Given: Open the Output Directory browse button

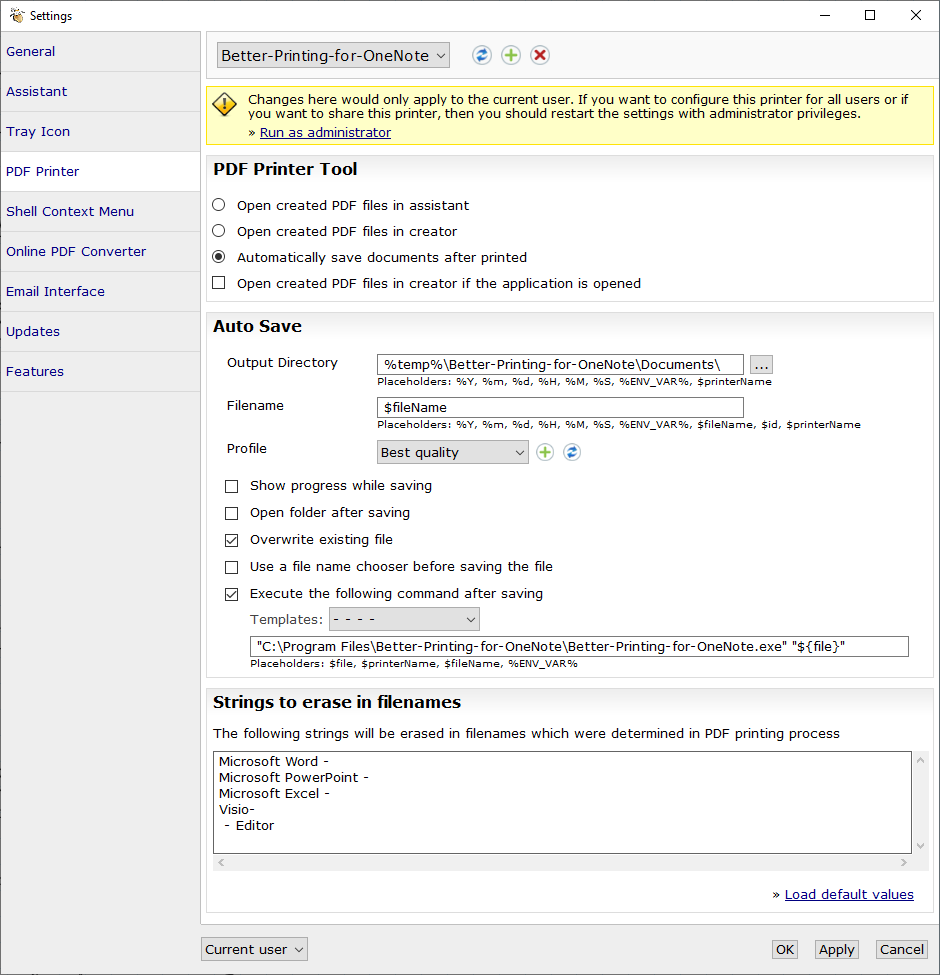Looking at the screenshot, I should point(761,364).
